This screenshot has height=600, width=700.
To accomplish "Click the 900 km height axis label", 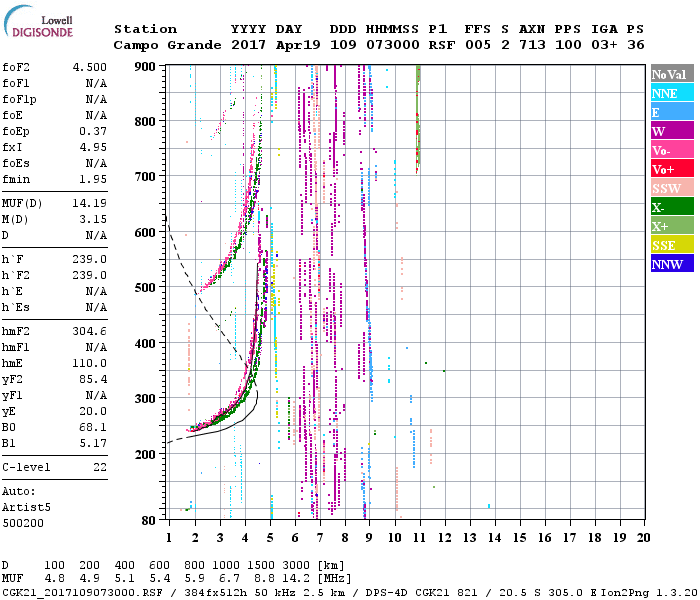I will coord(145,67).
